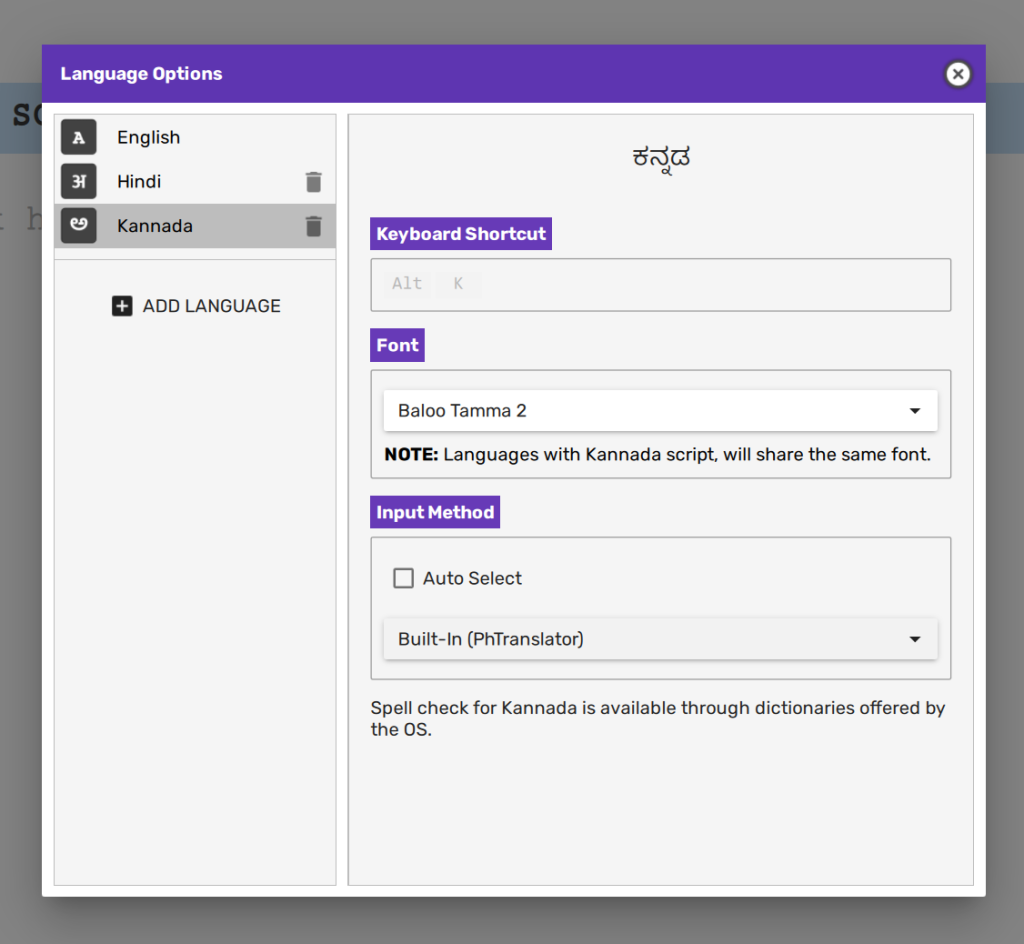Click the Alt key chip in shortcut

(407, 284)
